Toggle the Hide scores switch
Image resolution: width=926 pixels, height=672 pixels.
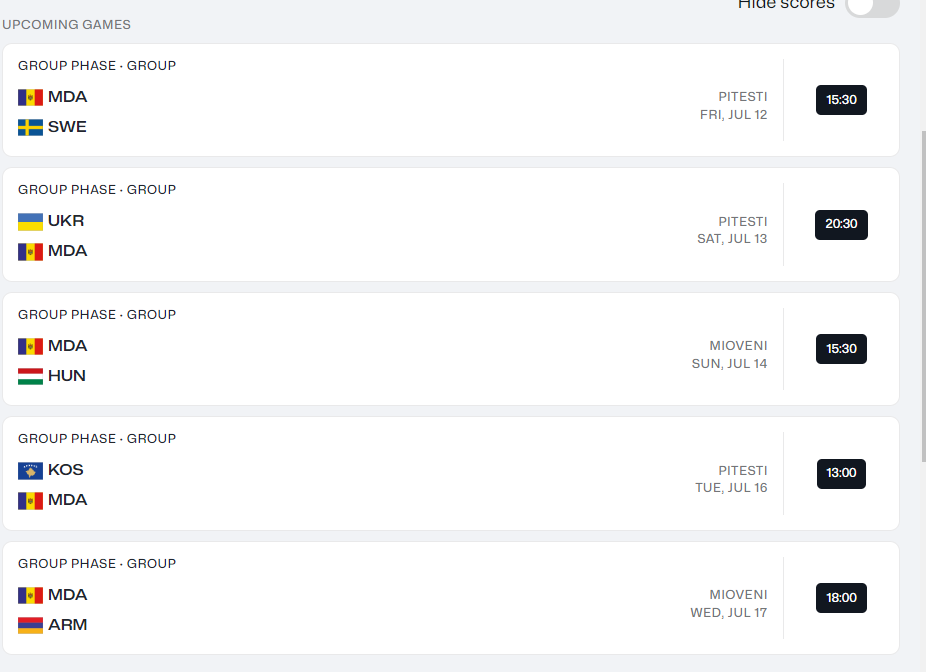point(872,7)
